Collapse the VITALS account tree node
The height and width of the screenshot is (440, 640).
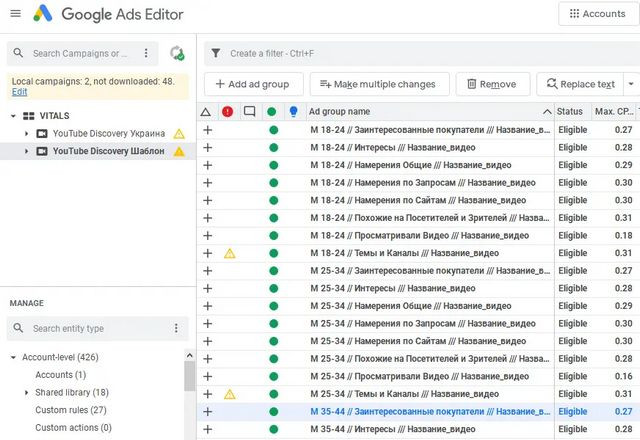click(x=13, y=116)
